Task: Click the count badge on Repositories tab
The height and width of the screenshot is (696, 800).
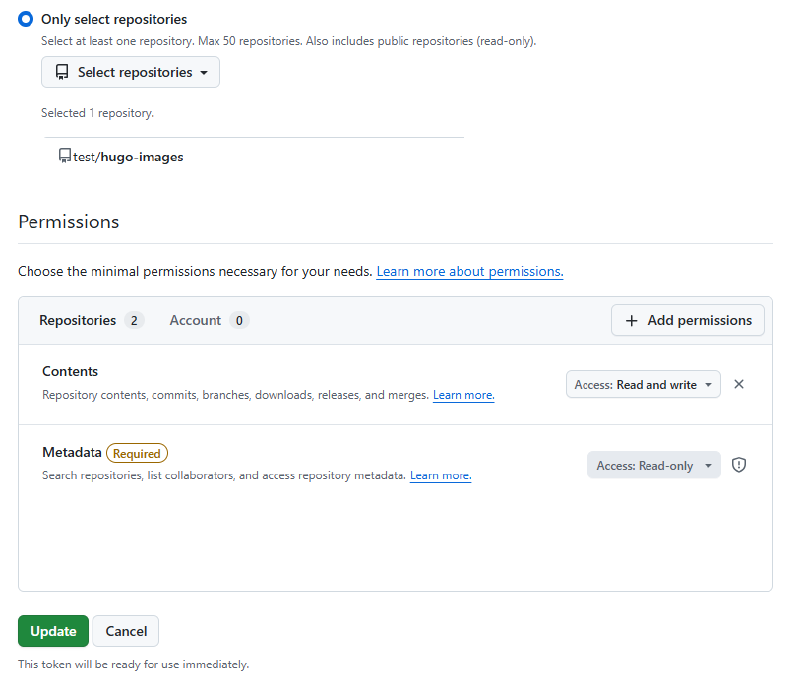Action: 134,320
